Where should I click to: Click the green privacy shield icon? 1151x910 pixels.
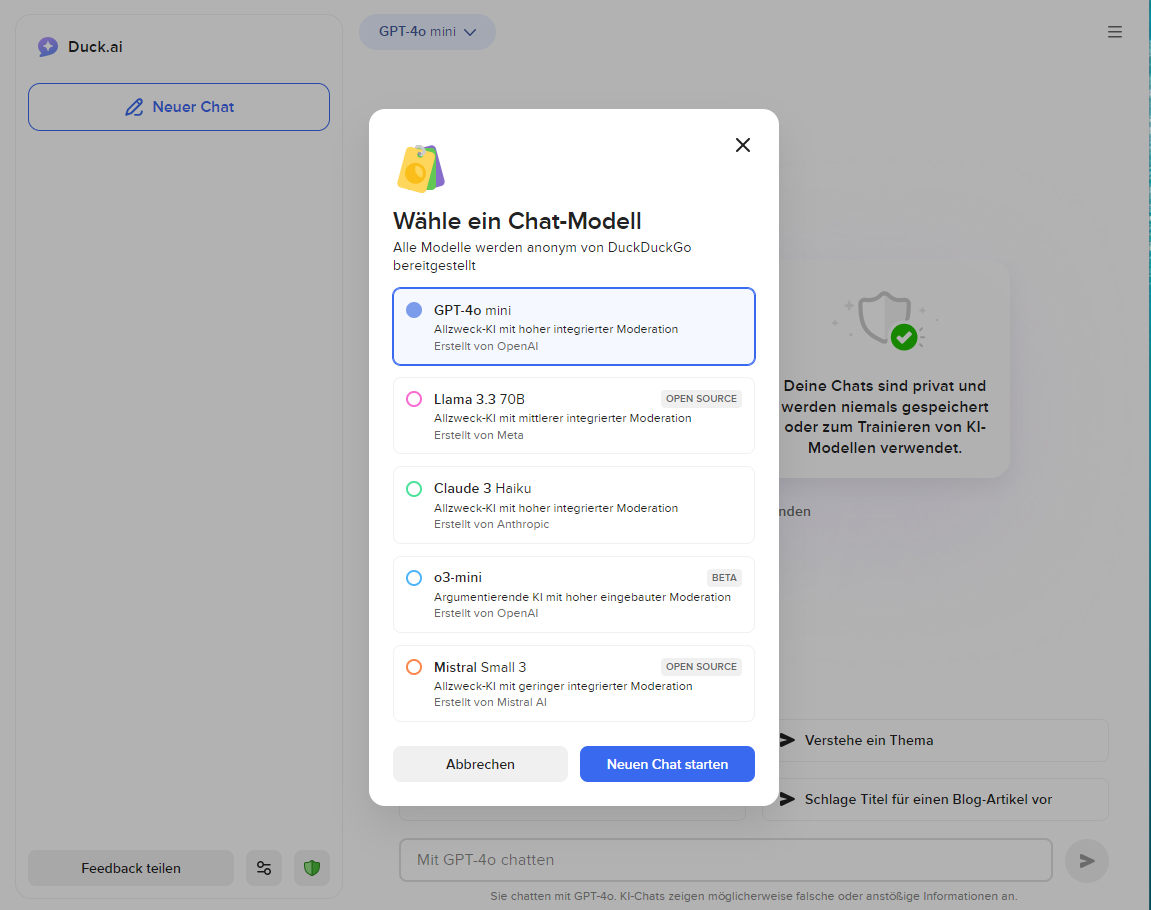click(x=311, y=868)
